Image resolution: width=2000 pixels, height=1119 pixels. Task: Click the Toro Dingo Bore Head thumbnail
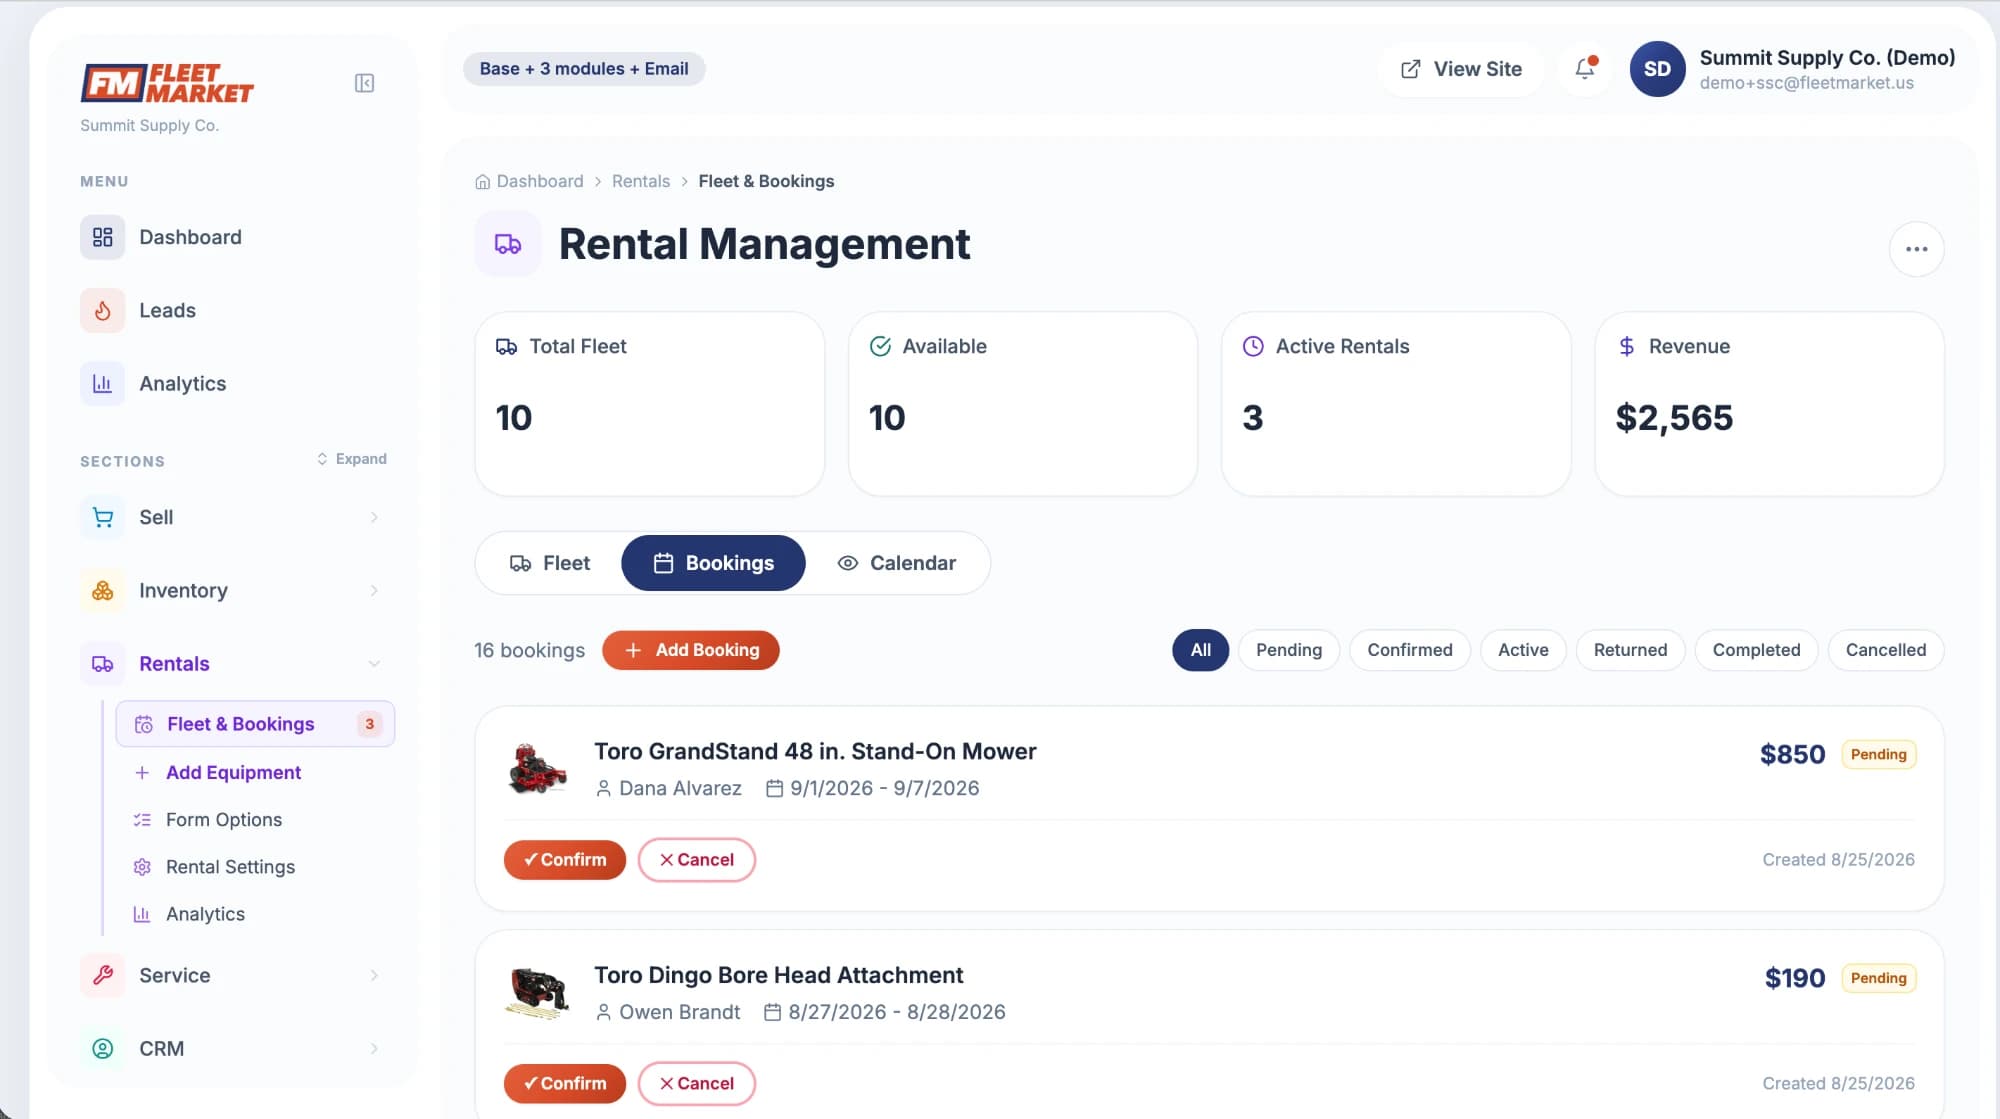pyautogui.click(x=537, y=992)
